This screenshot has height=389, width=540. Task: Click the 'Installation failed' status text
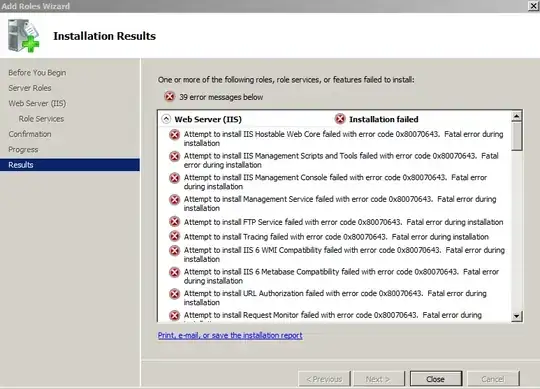pyautogui.click(x=384, y=119)
